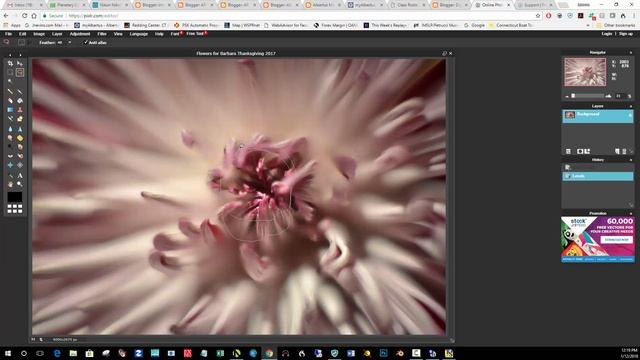Open Layer styles in Layers panel
This screenshot has width=640, height=360.
pos(587,151)
